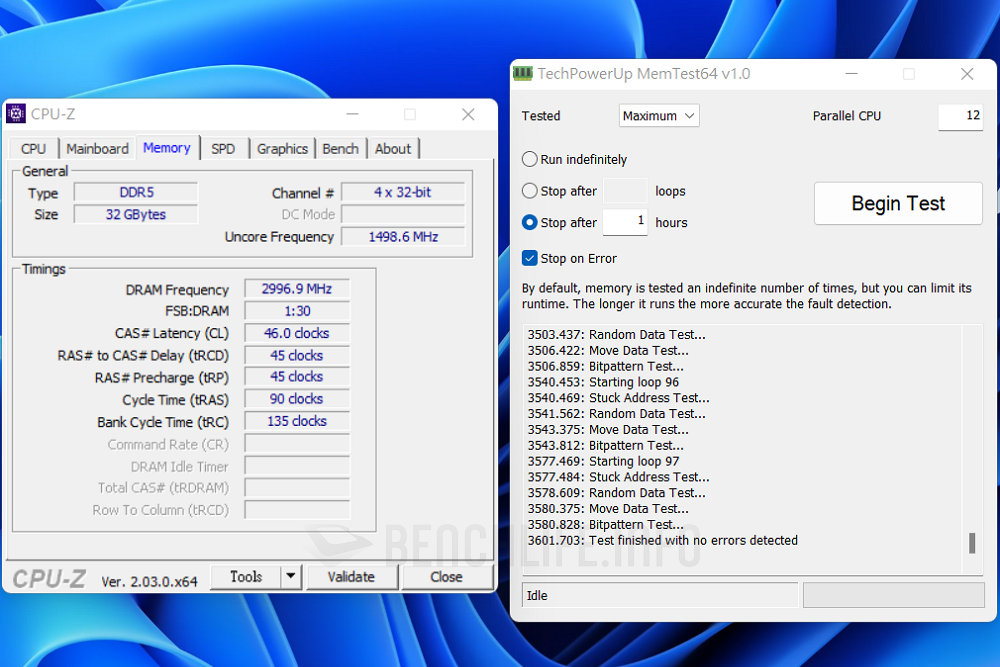This screenshot has width=1000, height=667.
Task: Click the CPU-Z app icon in title bar
Action: coord(16,114)
